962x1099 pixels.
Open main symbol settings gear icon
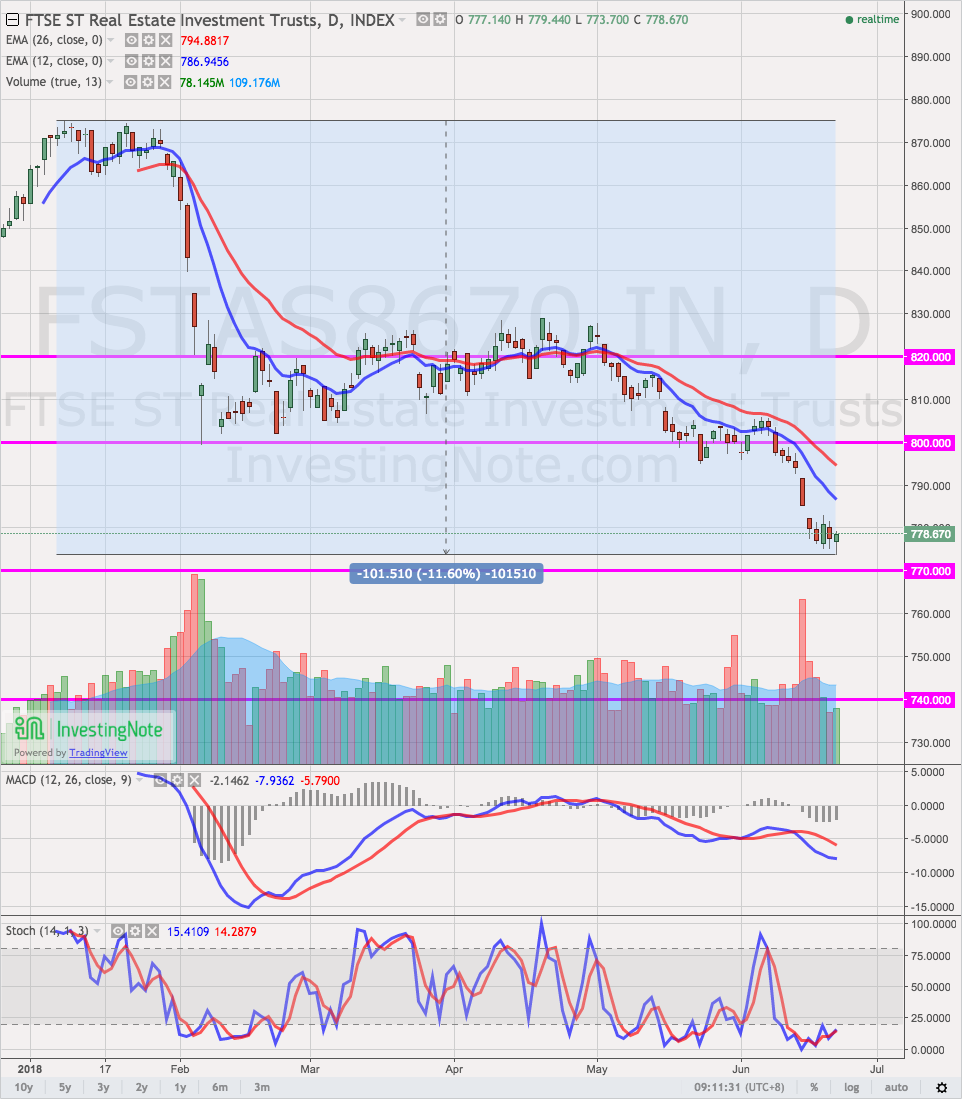click(x=440, y=19)
